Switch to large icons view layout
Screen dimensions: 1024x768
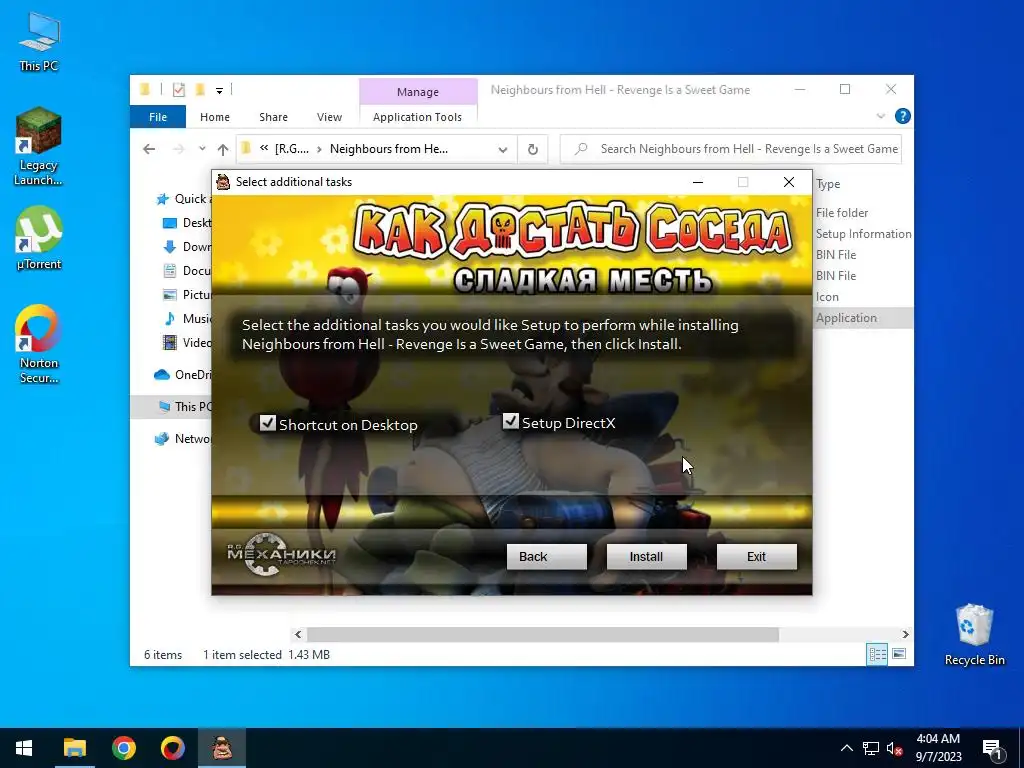[x=899, y=654]
